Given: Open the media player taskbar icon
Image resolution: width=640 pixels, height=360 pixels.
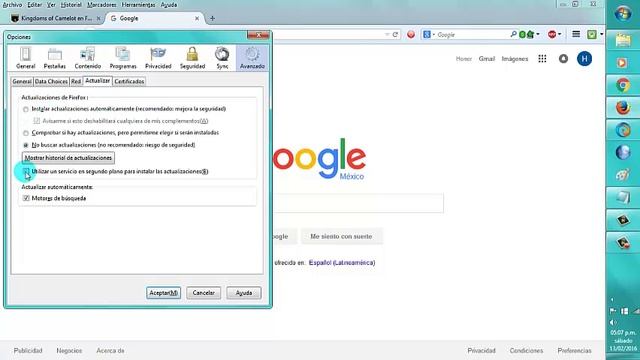Looking at the screenshot, I should [623, 63].
